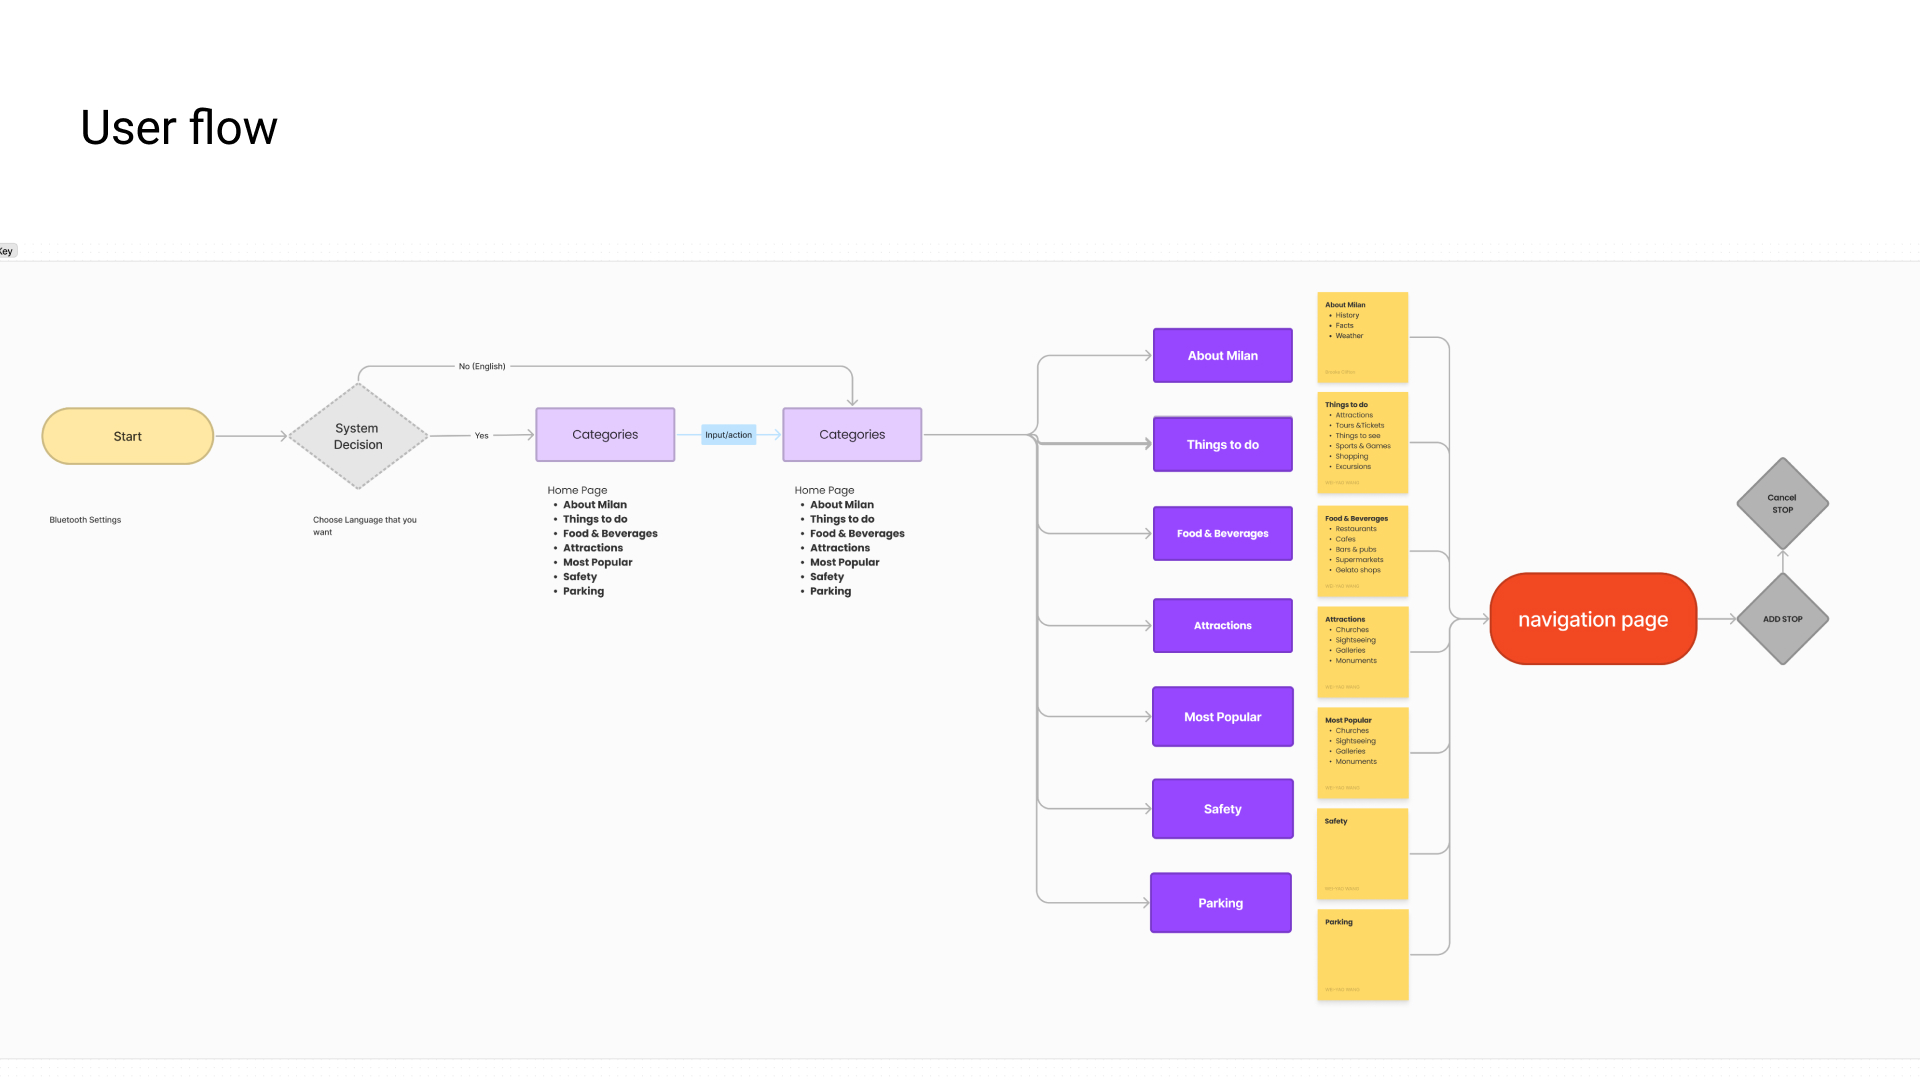Click the Food & Beverages sticky note
1920x1080 pixels.
click(x=1362, y=550)
